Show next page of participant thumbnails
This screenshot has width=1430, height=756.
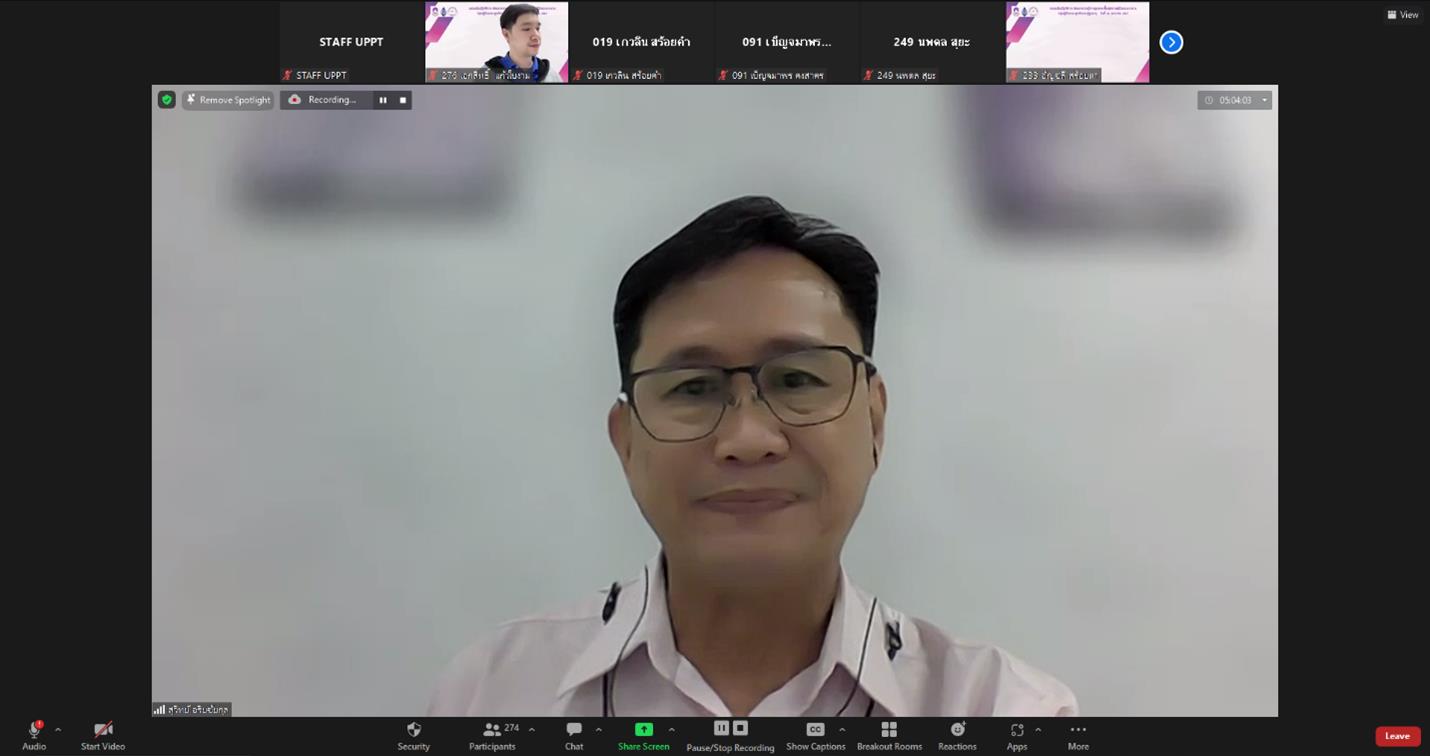pos(1171,42)
